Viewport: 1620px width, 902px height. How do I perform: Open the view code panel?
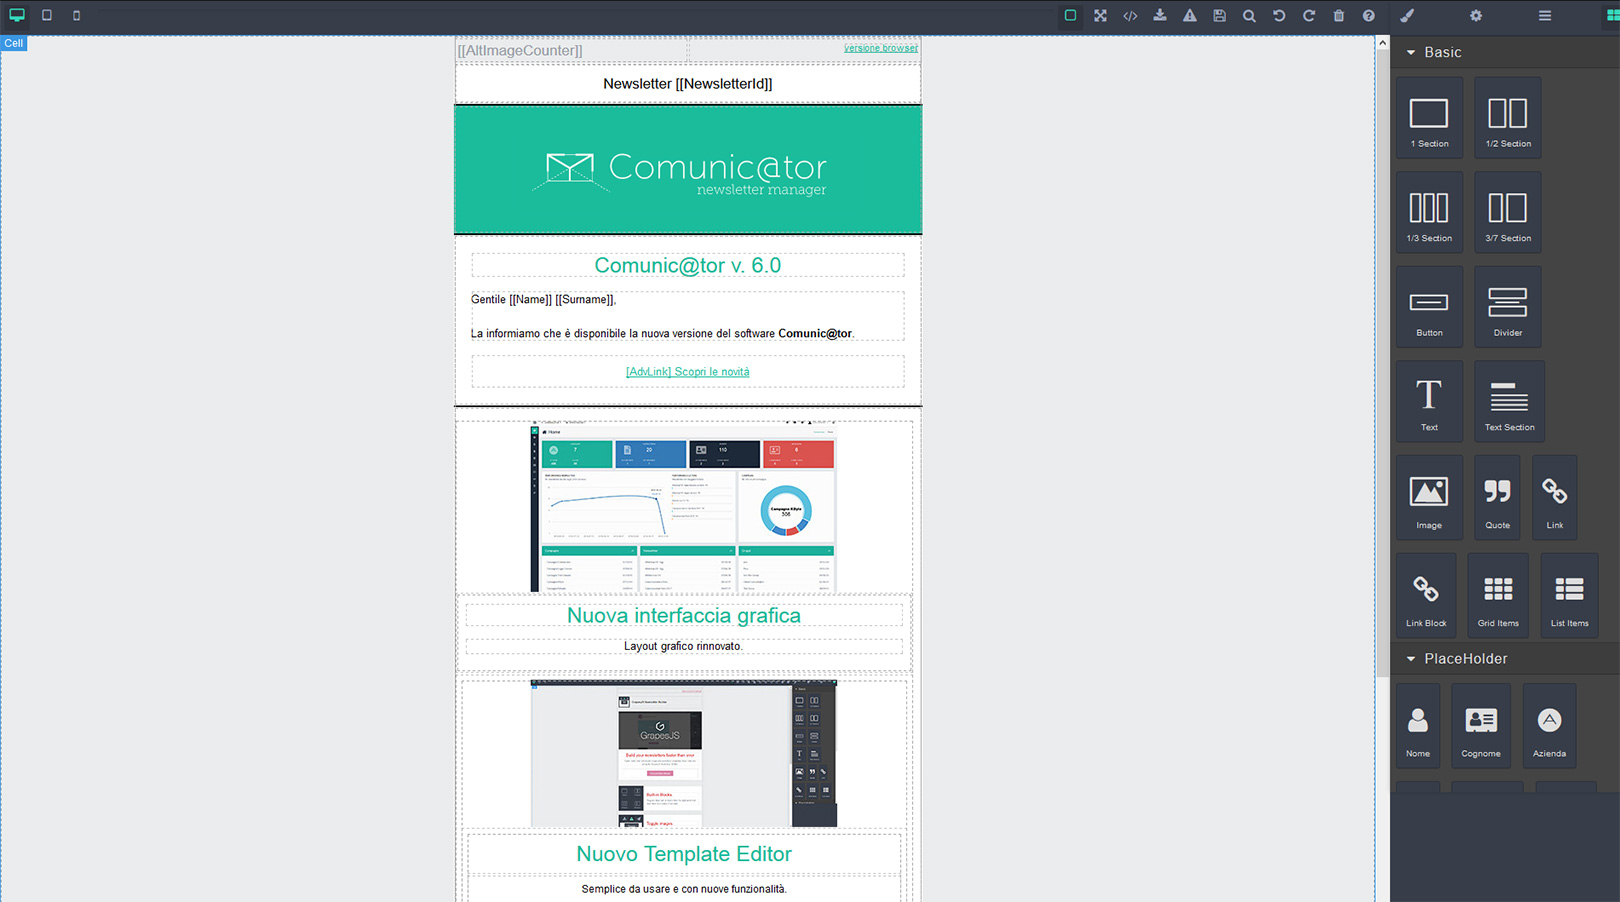(1130, 15)
